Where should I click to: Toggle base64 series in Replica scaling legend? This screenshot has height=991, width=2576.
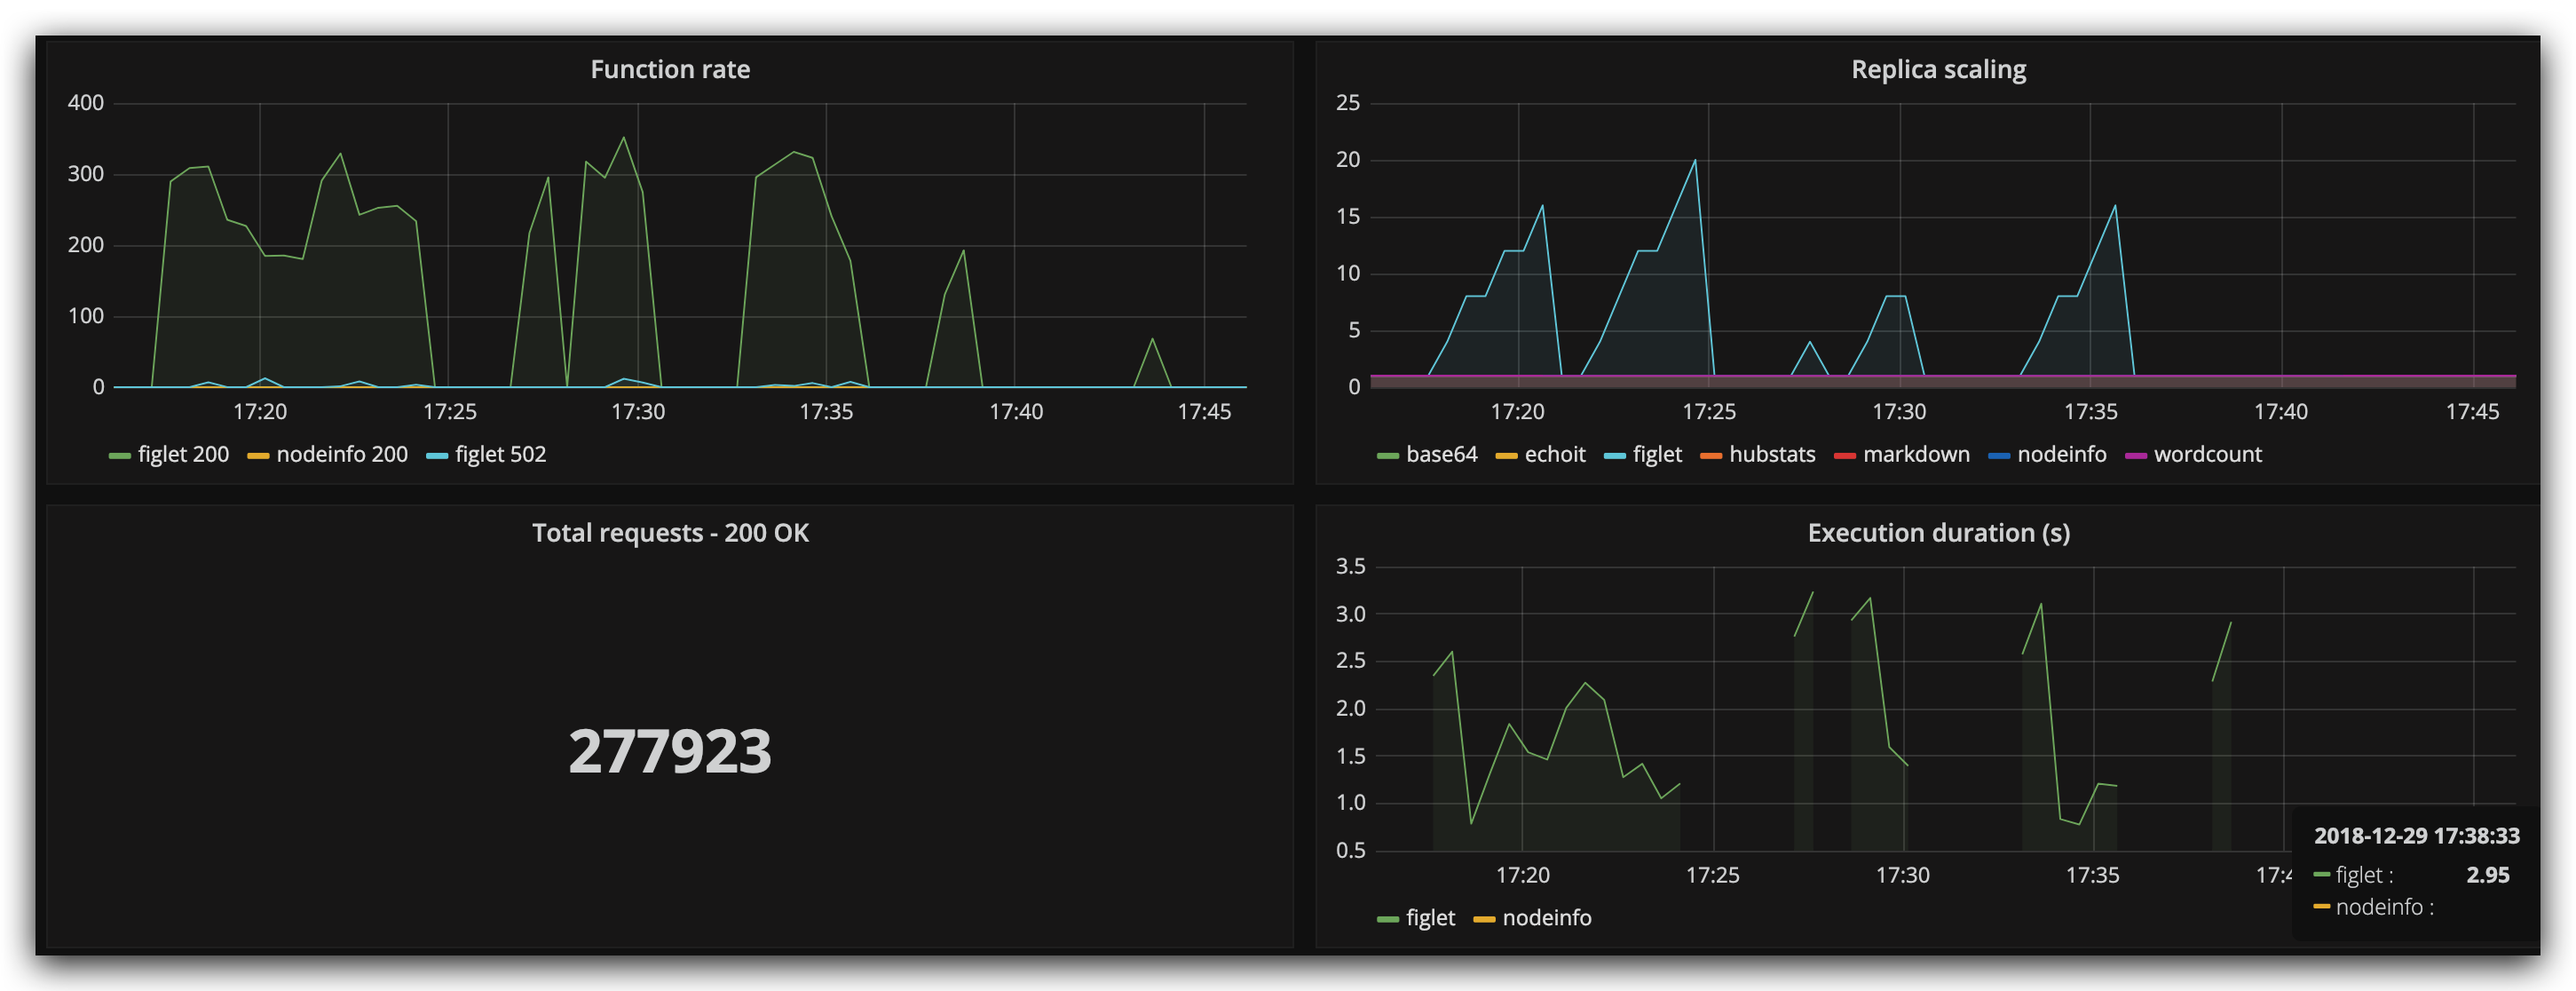[x=1441, y=454]
